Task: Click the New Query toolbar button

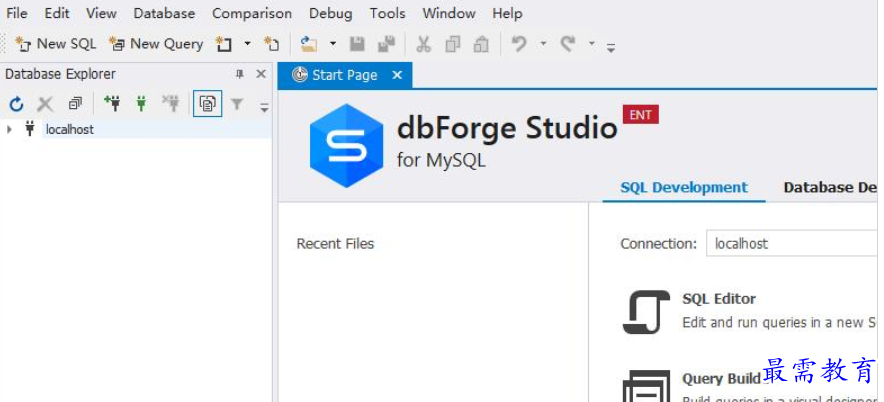Action: click(x=156, y=44)
